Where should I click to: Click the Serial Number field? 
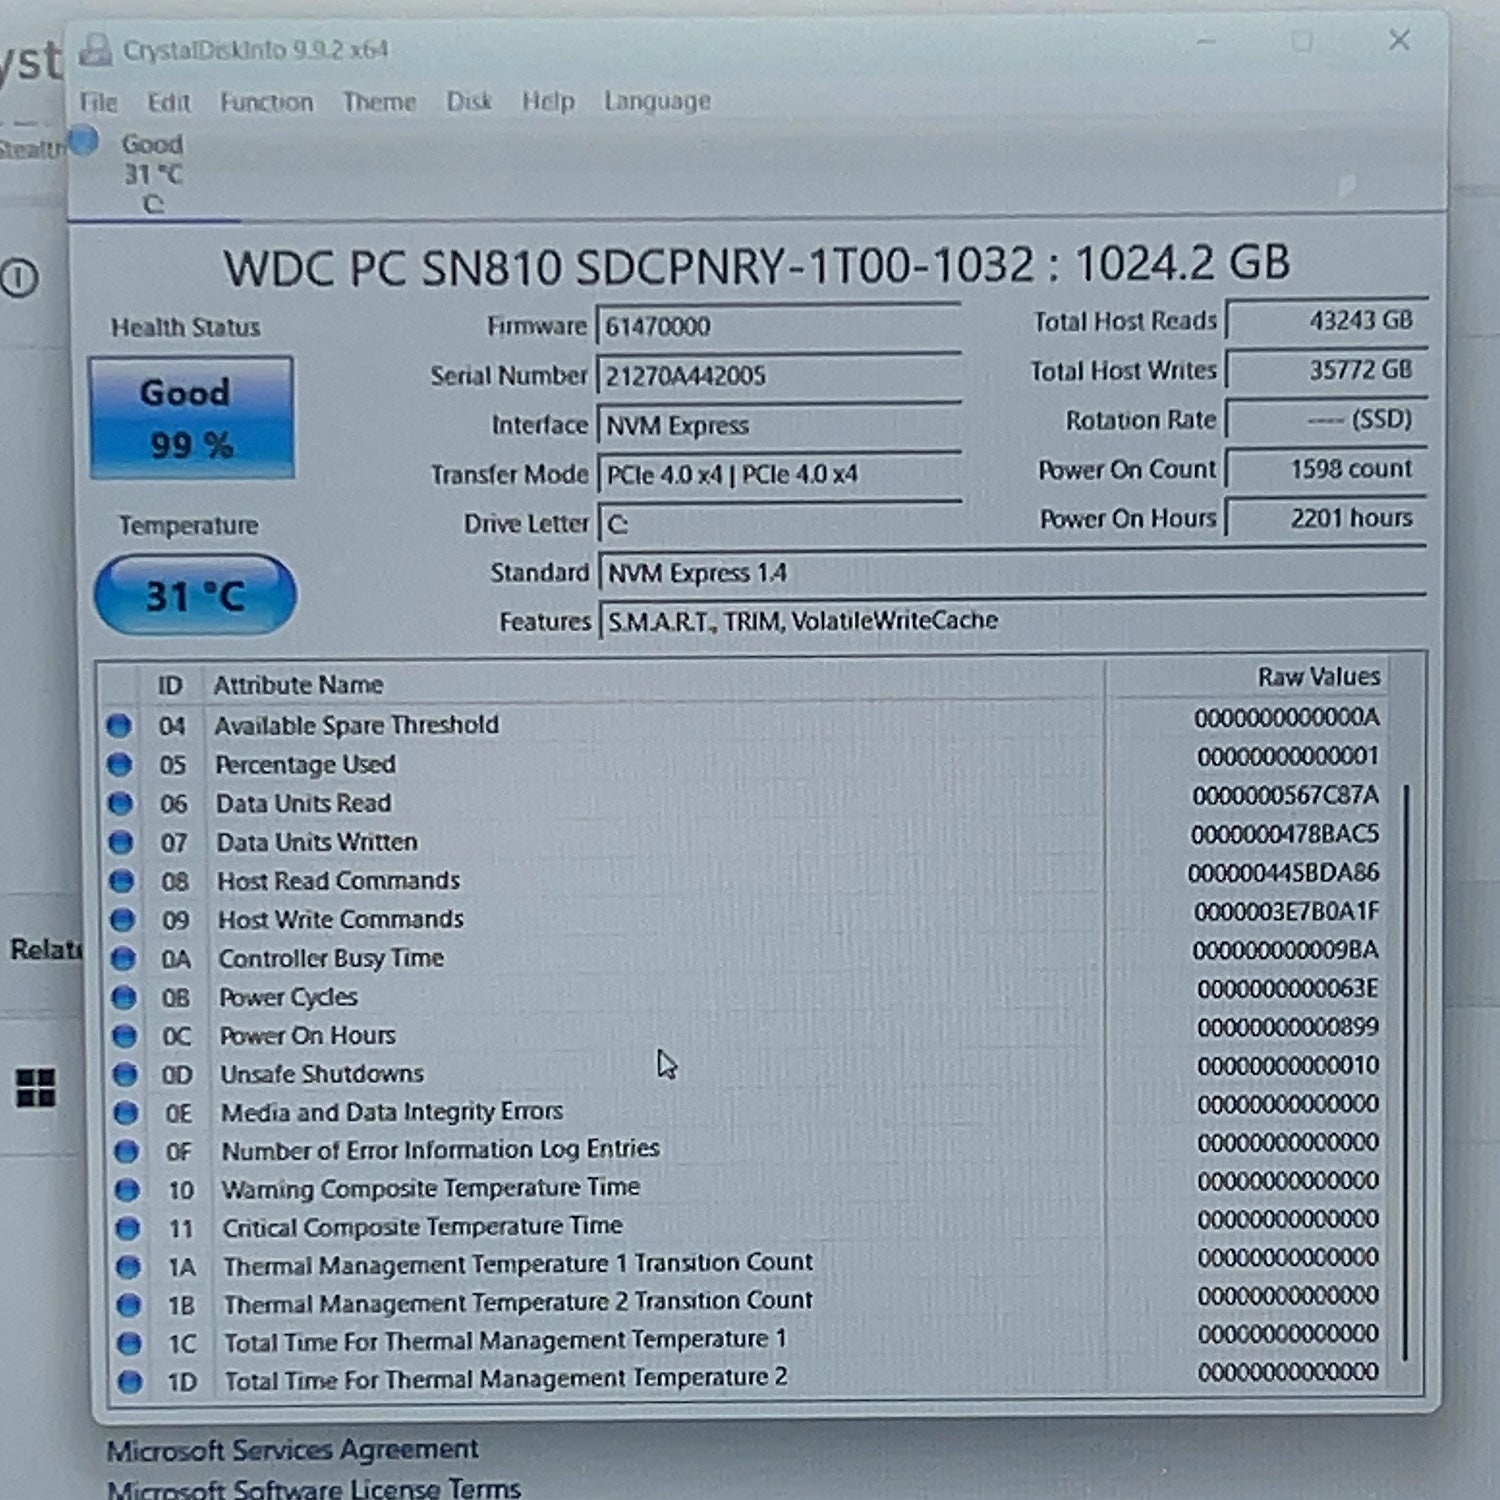pyautogui.click(x=778, y=376)
